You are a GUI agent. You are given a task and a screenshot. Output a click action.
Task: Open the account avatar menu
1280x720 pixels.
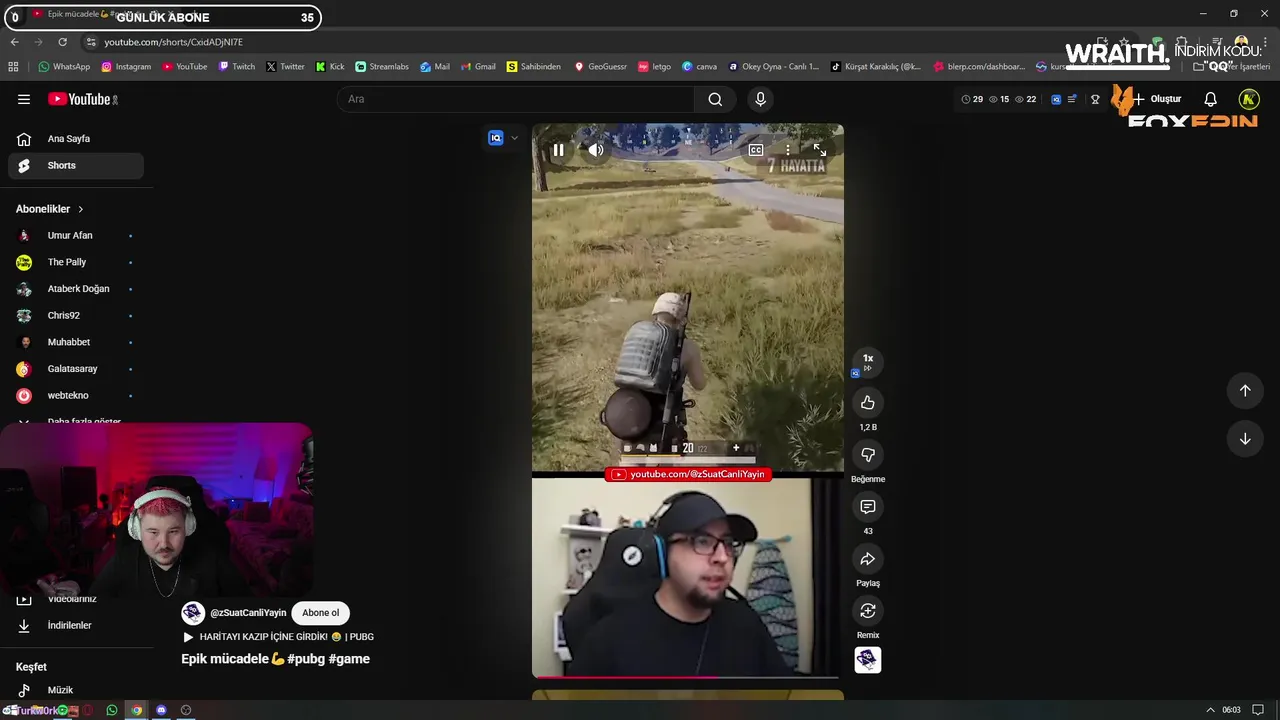point(1248,99)
